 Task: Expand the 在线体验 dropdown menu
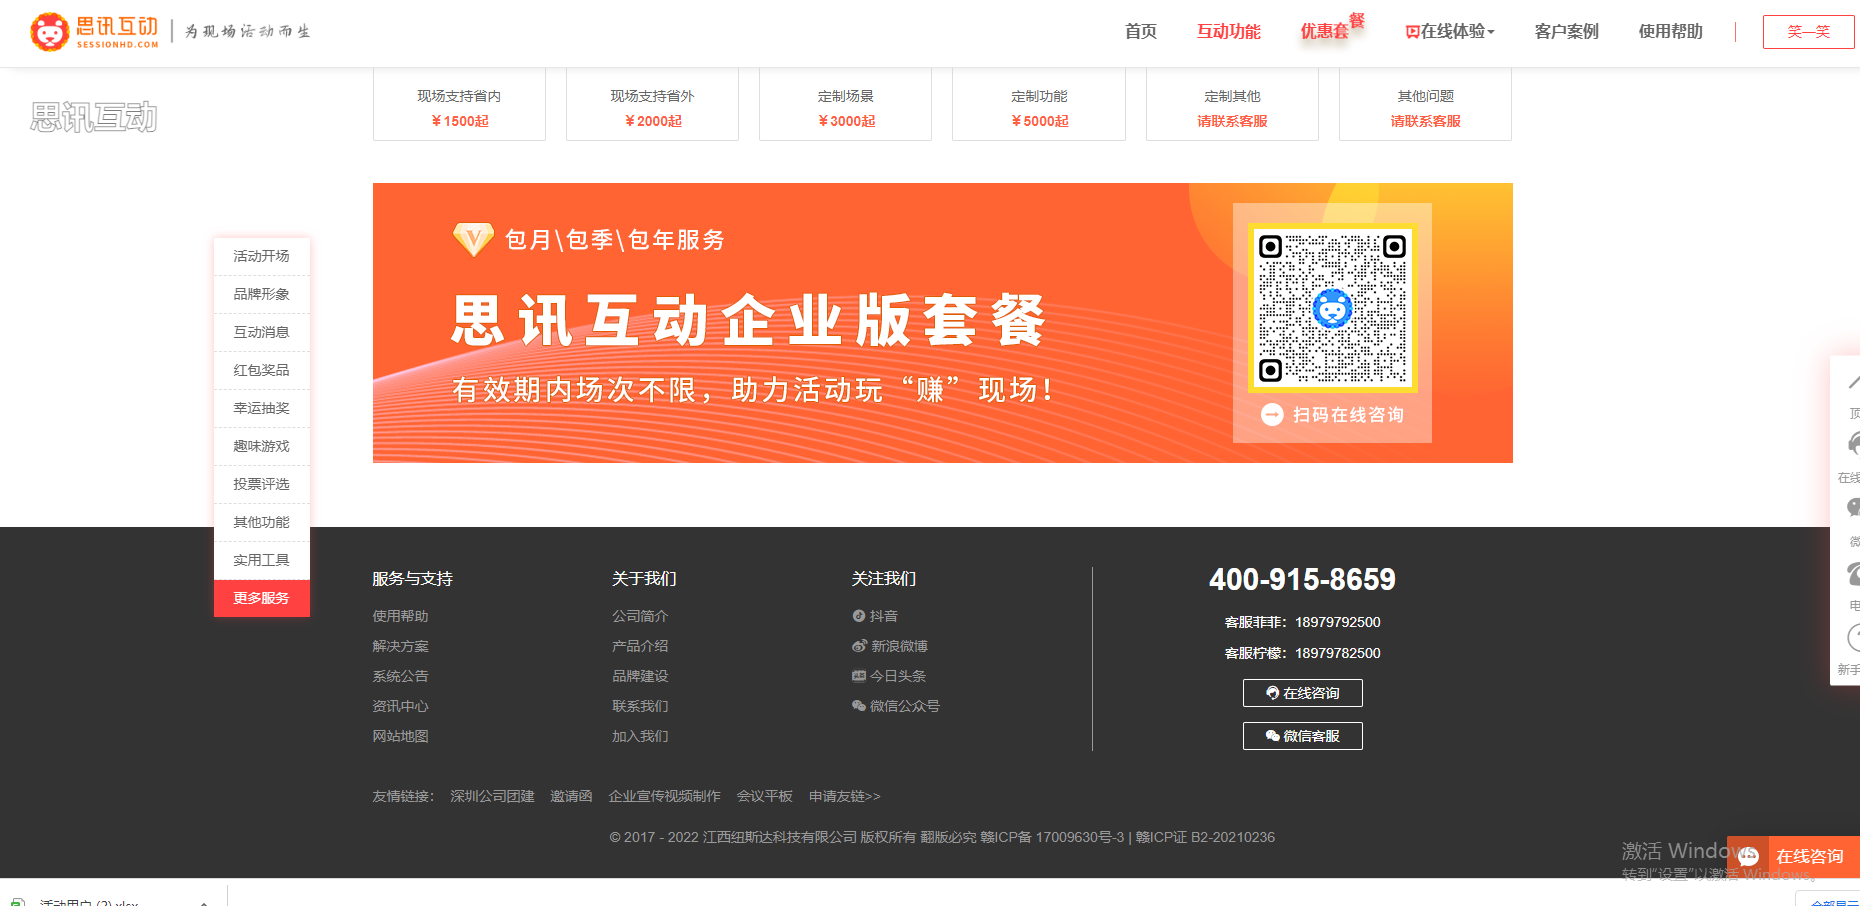1450,31
